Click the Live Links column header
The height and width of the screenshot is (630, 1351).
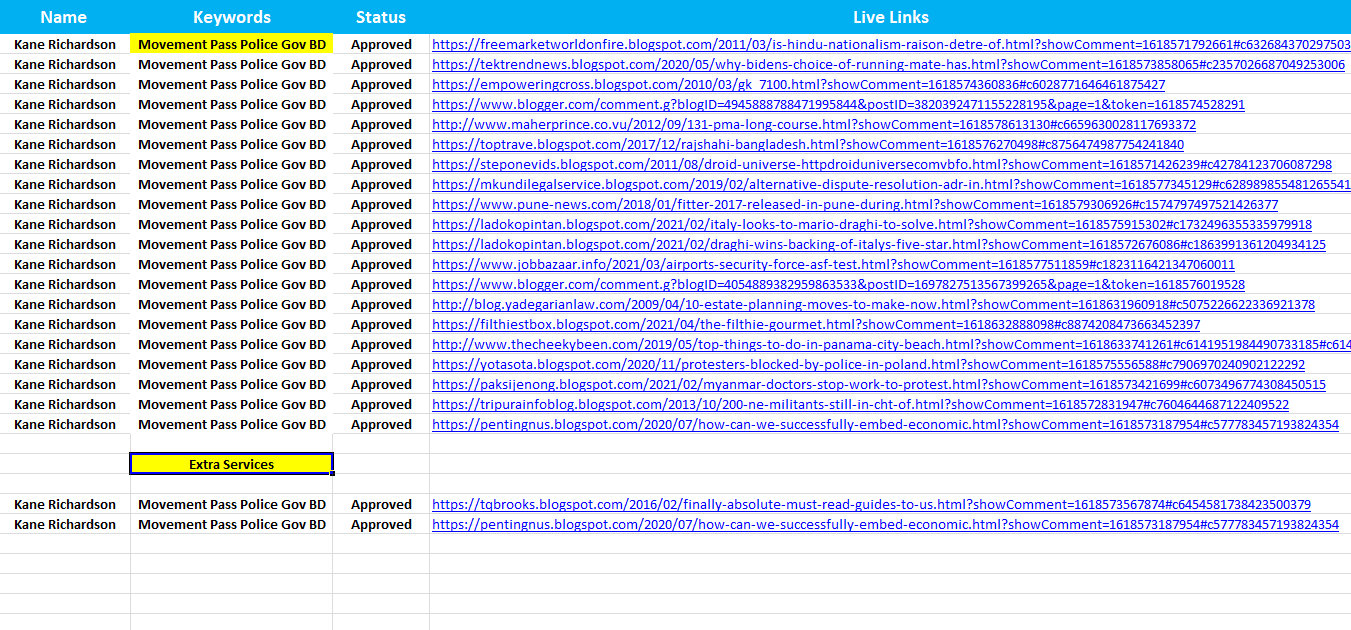[890, 17]
